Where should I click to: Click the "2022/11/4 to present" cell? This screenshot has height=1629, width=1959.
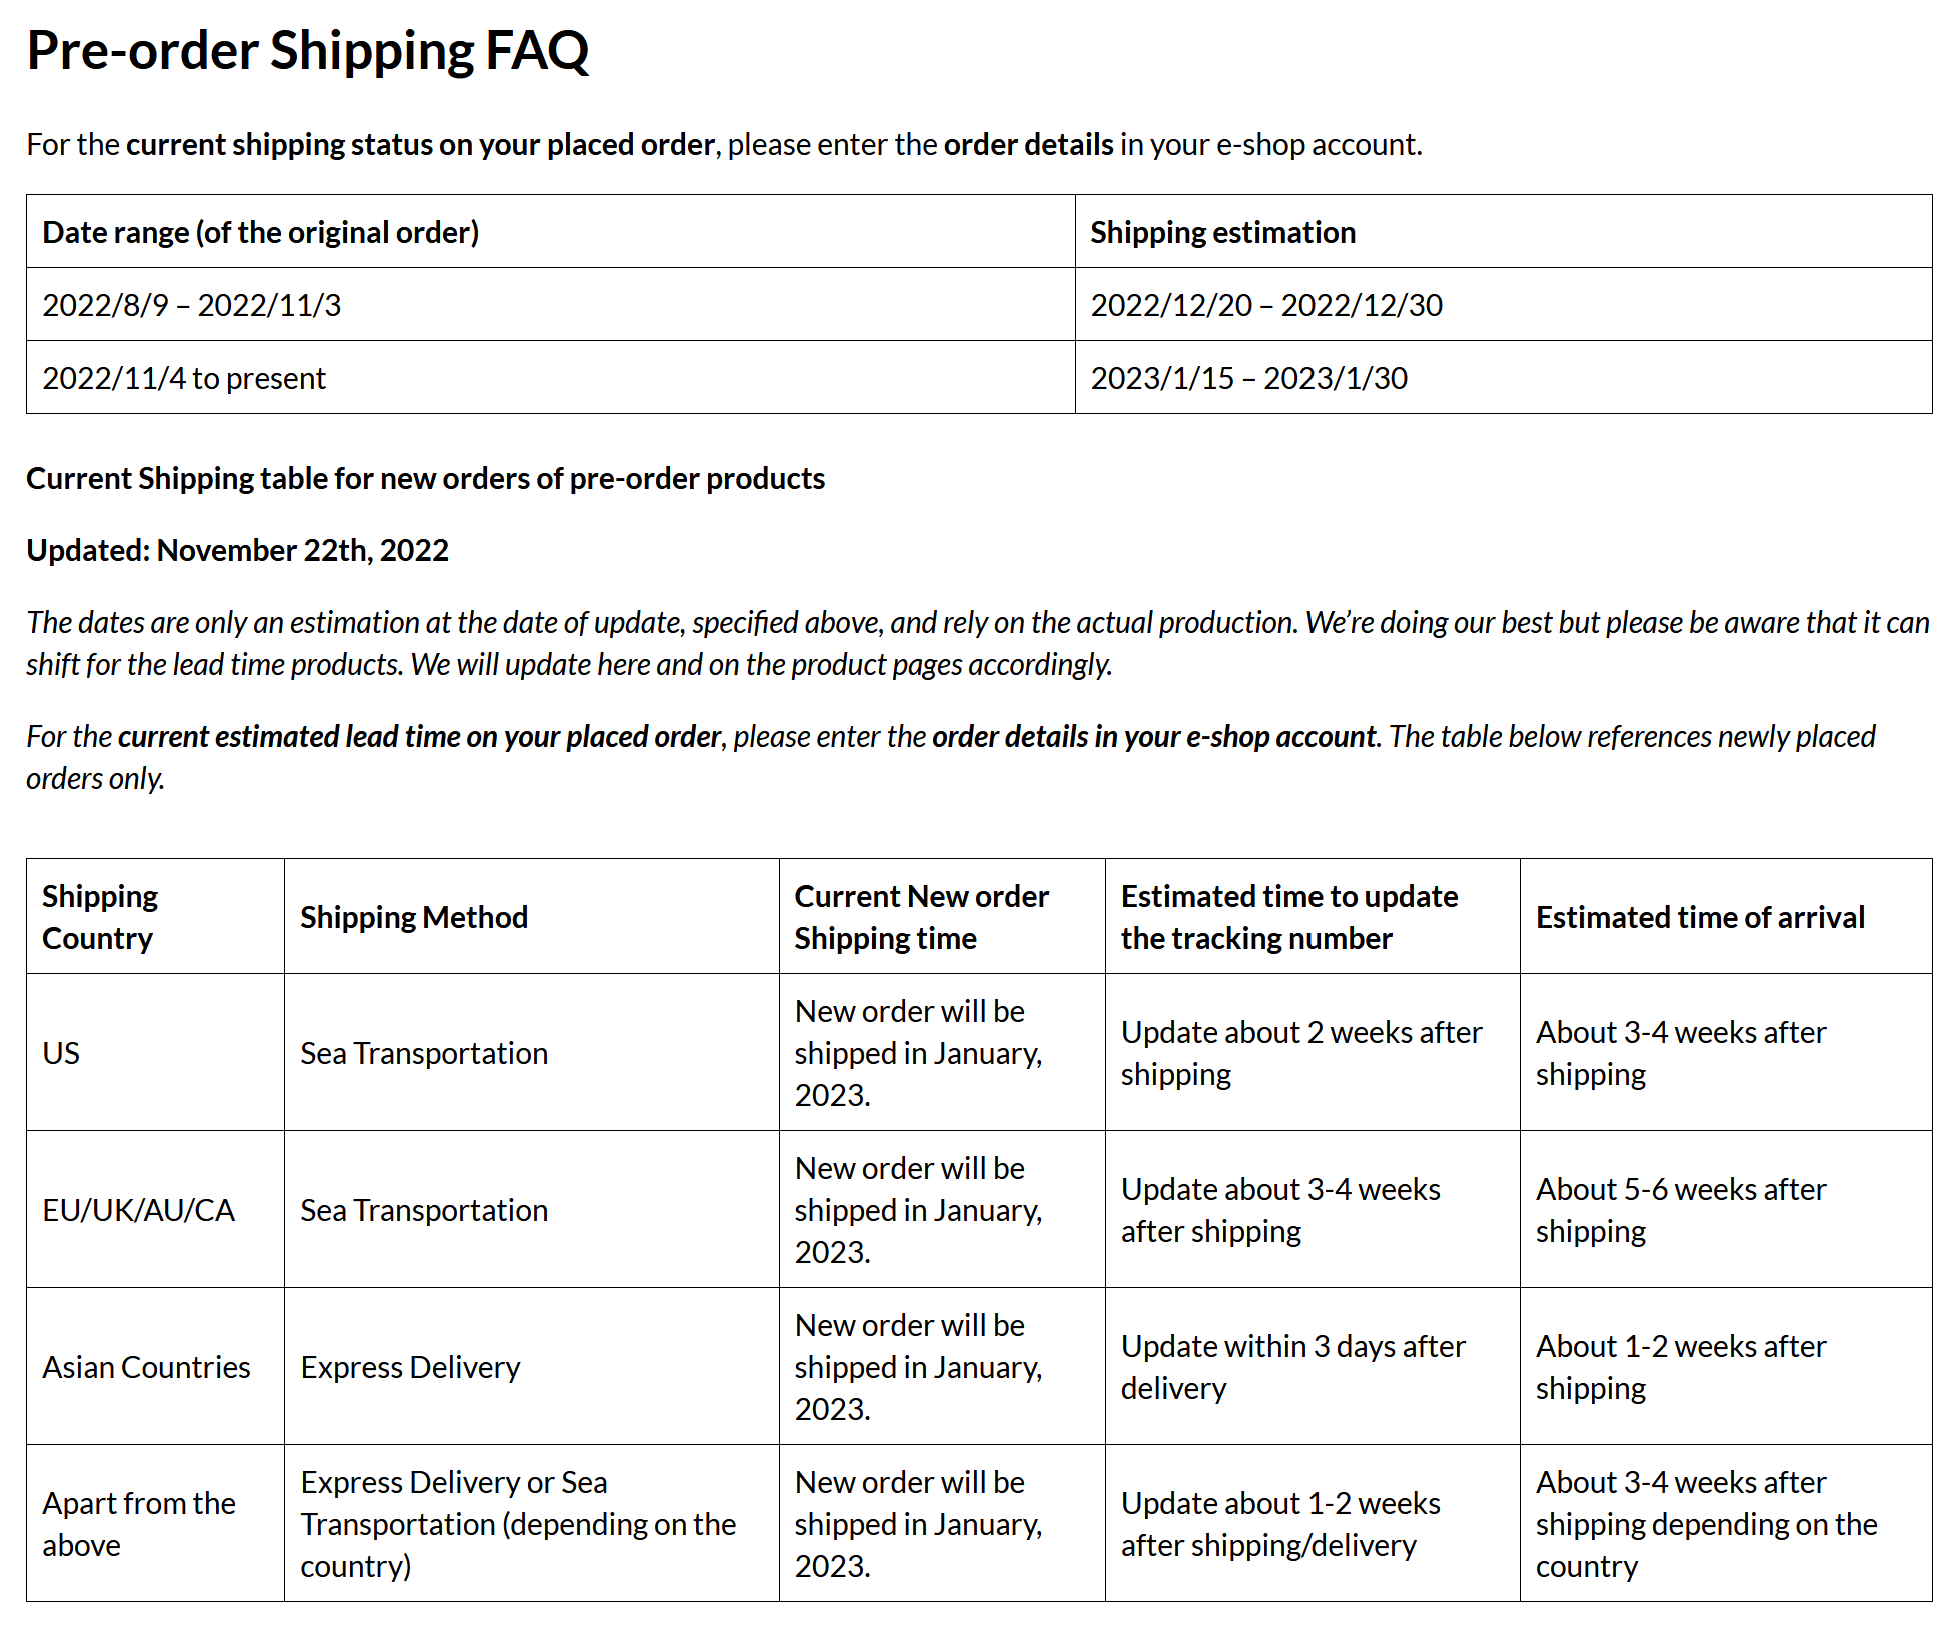pos(184,378)
